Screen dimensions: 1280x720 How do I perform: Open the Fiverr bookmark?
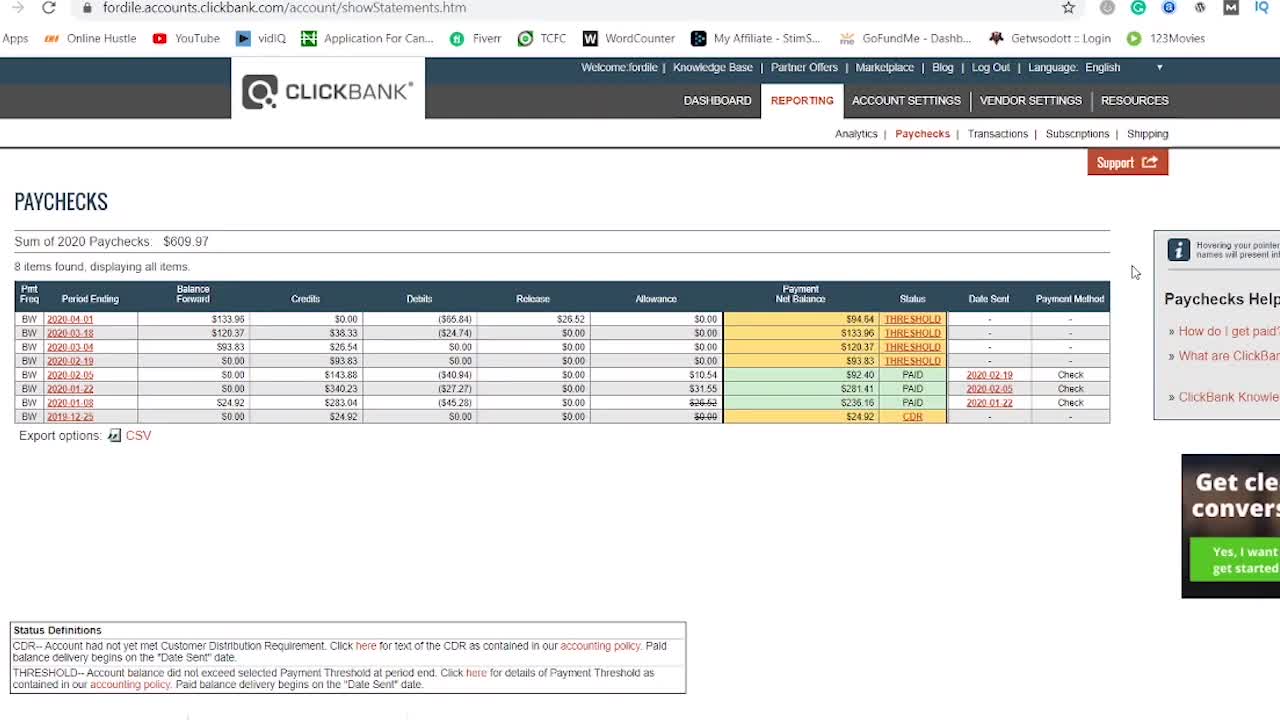476,39
